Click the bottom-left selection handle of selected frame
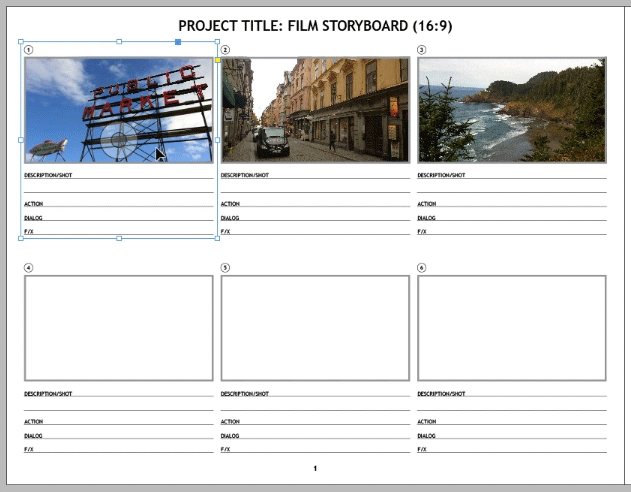Screen dimensions: 631x492 click(x=21, y=239)
